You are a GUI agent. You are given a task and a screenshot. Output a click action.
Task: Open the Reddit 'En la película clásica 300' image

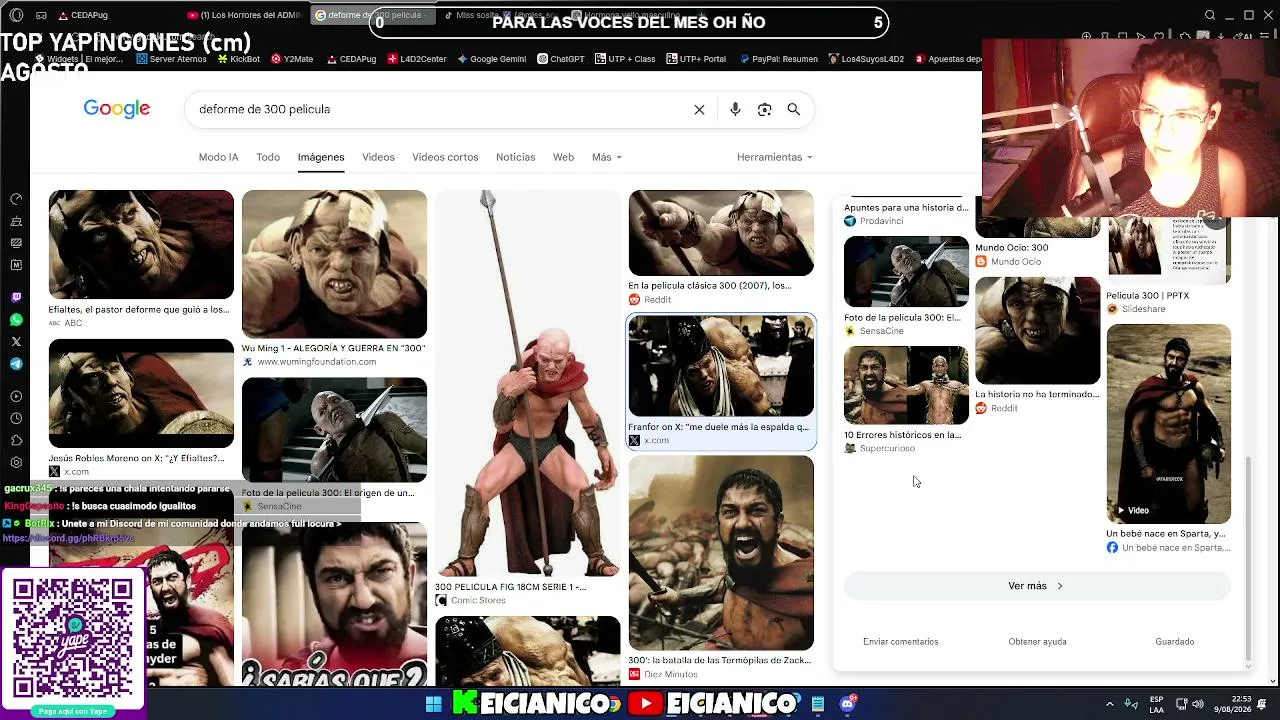pyautogui.click(x=721, y=233)
